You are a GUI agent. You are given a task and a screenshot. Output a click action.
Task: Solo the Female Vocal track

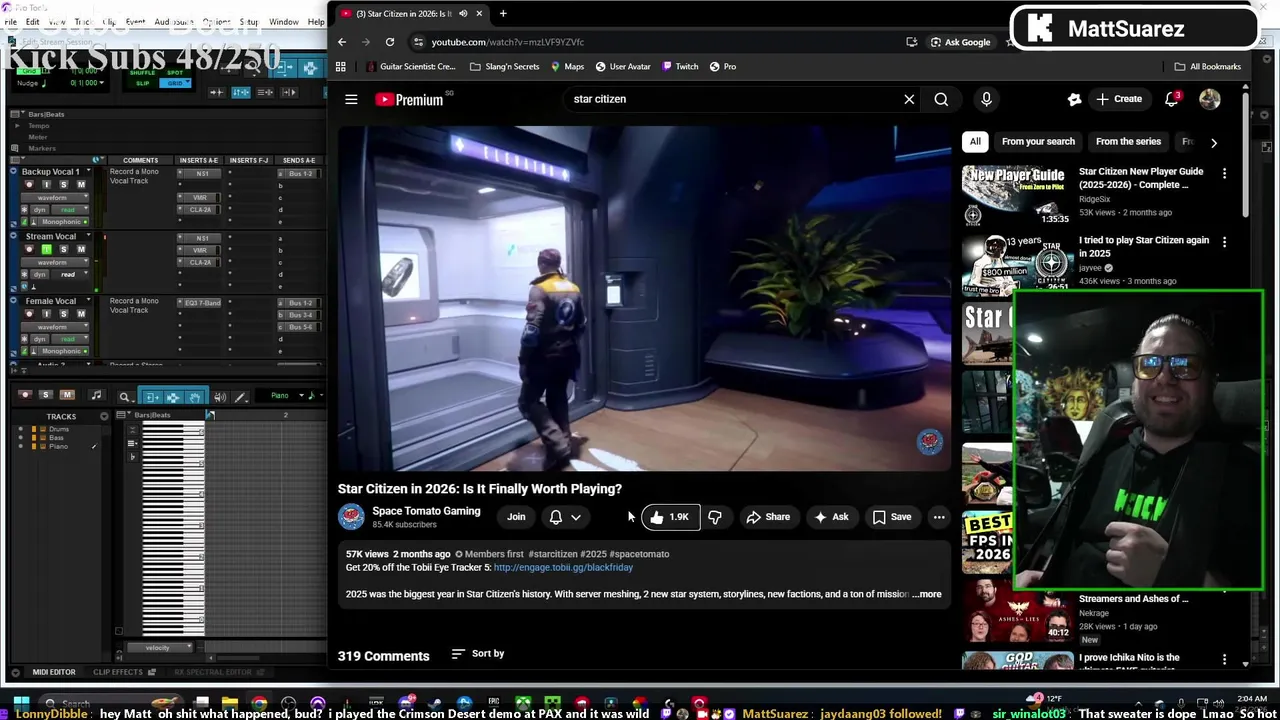(64, 314)
